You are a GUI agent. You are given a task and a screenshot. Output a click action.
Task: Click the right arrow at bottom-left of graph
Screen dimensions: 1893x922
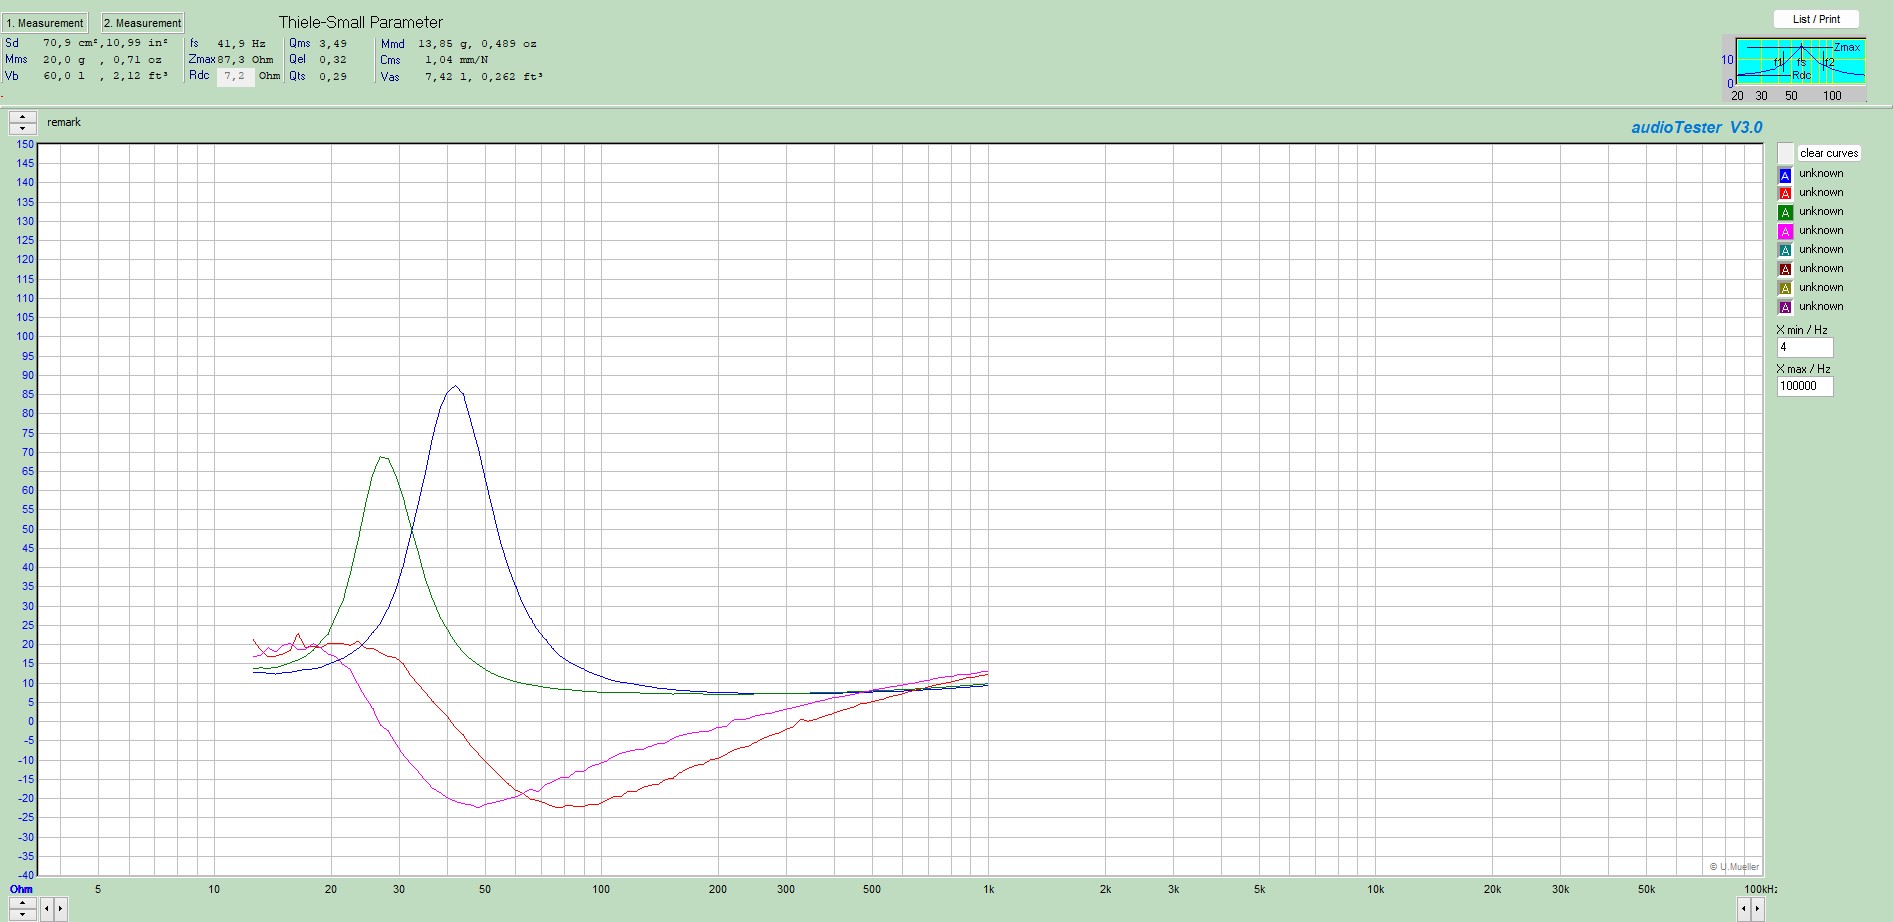click(60, 909)
